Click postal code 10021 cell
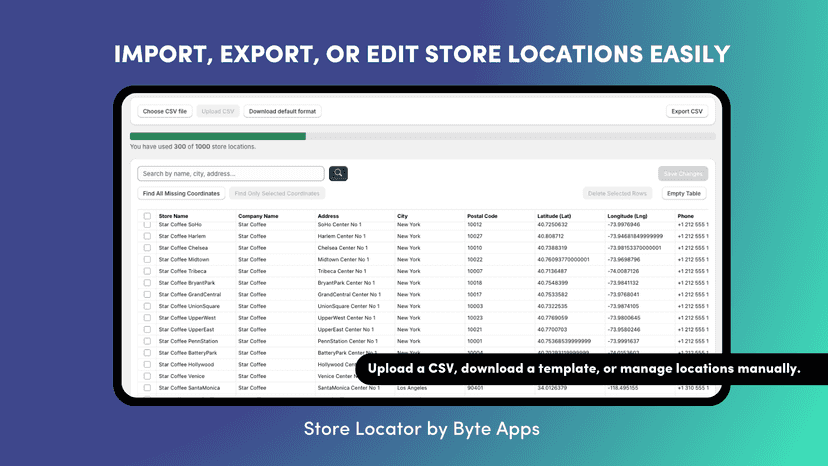Image resolution: width=828 pixels, height=466 pixels. 475,329
